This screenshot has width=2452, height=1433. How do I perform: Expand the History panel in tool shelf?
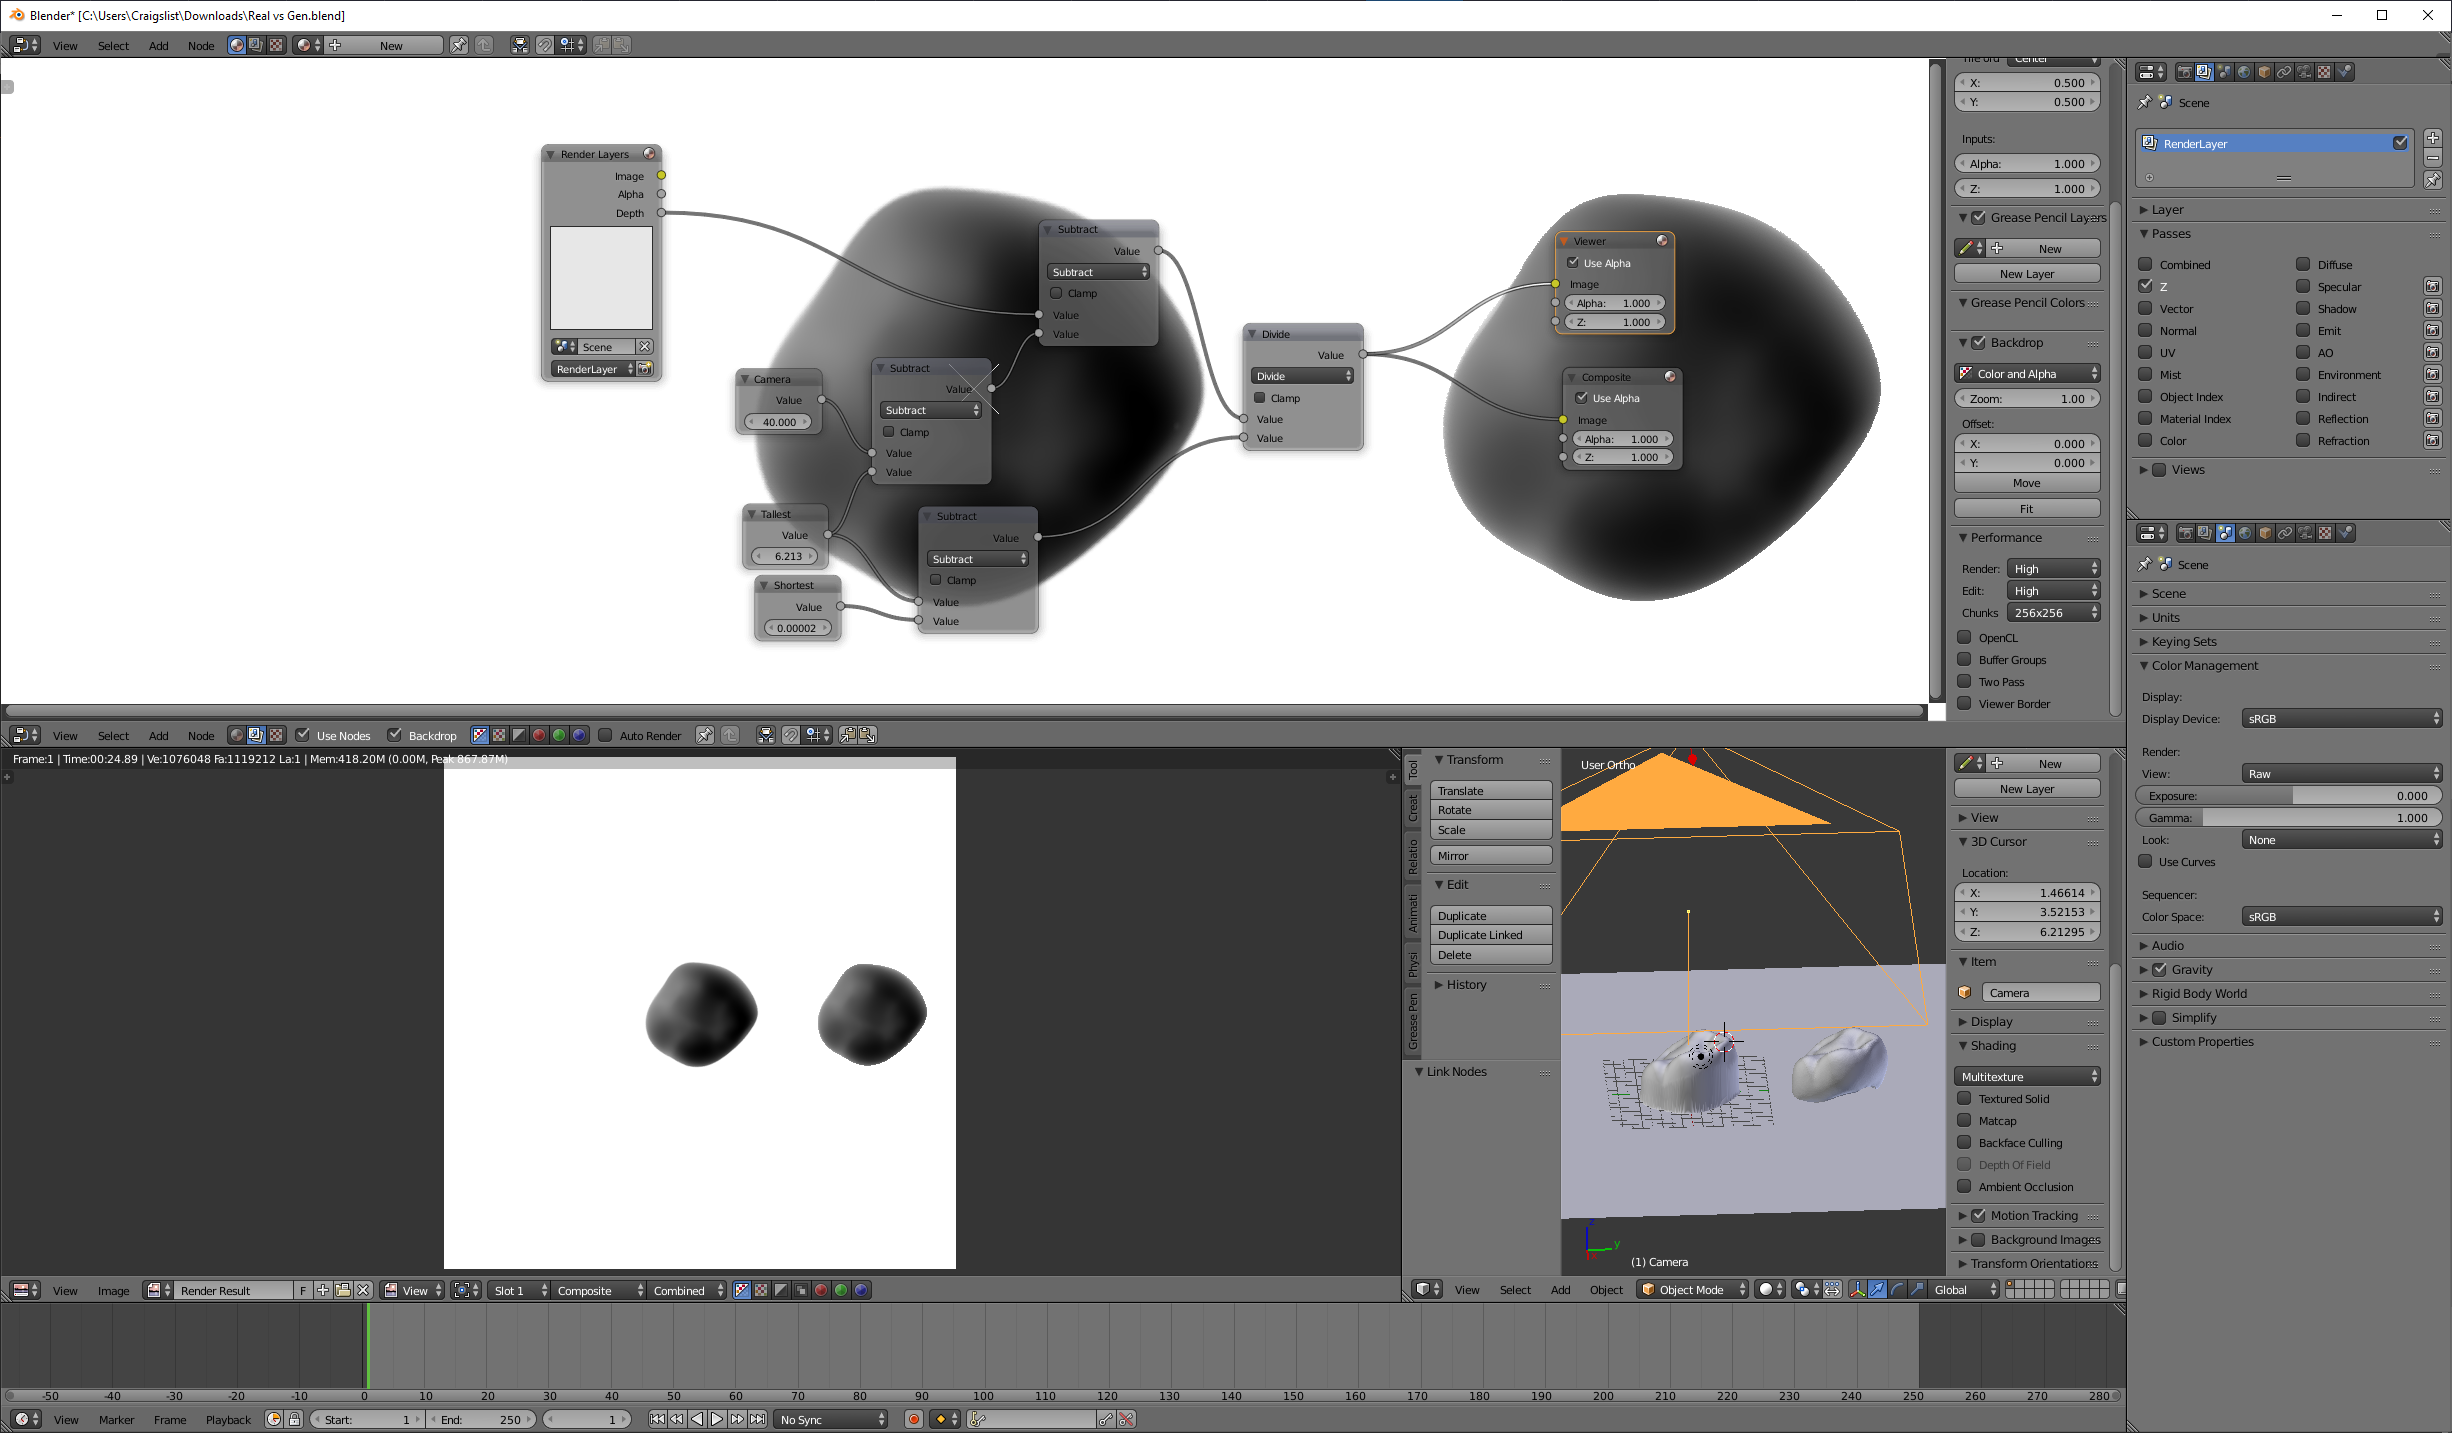click(x=1466, y=984)
